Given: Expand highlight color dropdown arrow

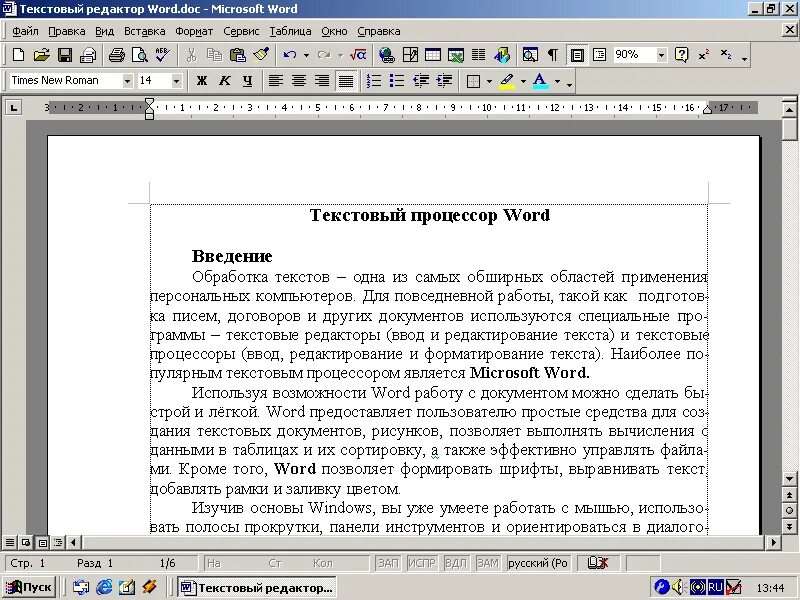Looking at the screenshot, I should tap(523, 81).
